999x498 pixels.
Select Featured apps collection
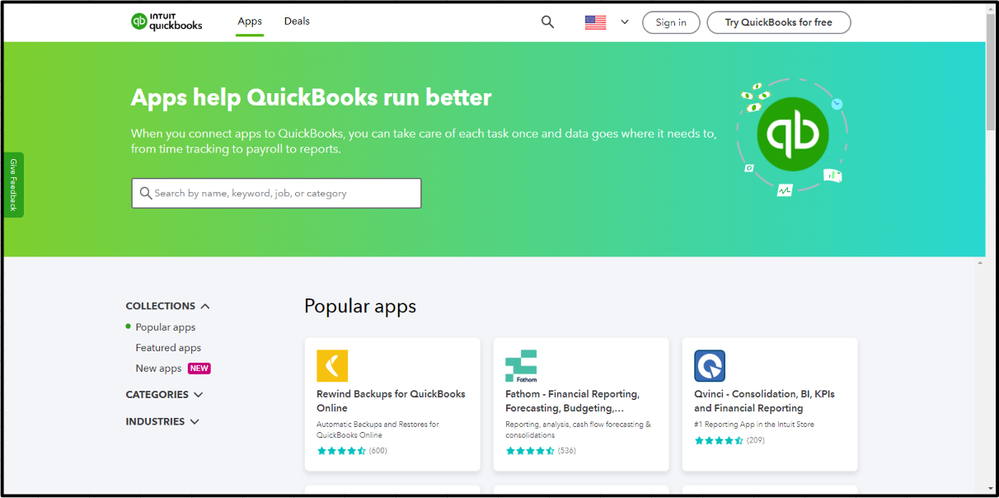pyautogui.click(x=168, y=348)
